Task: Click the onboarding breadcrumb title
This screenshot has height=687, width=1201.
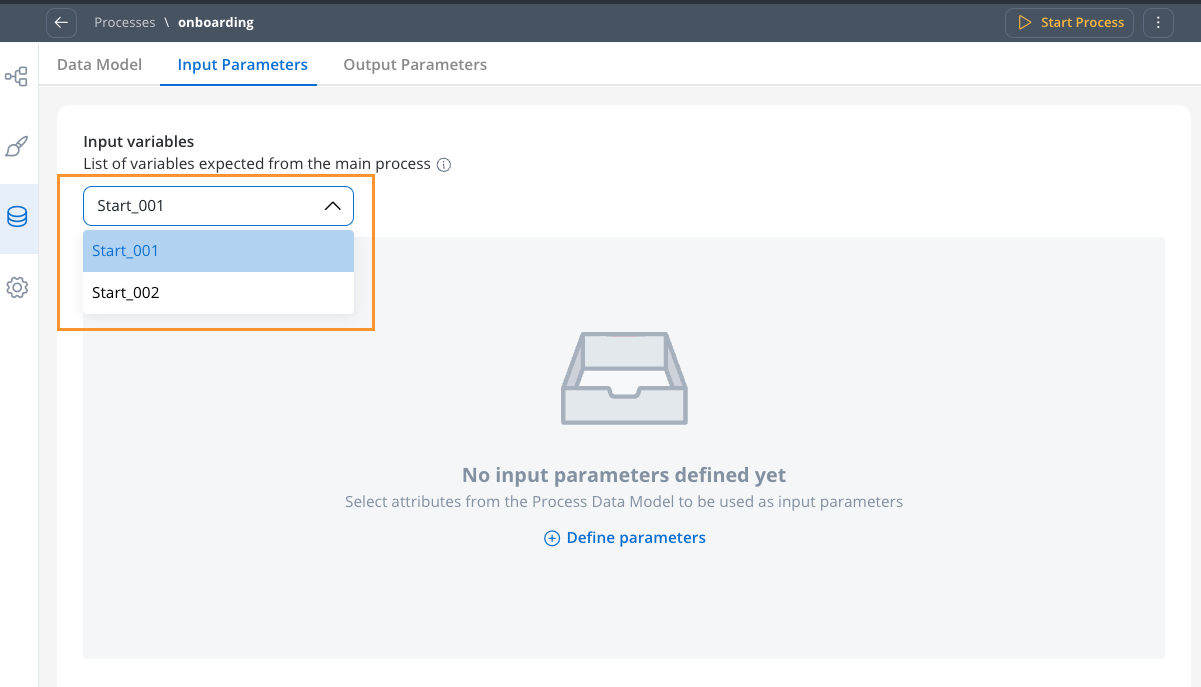Action: click(x=216, y=22)
